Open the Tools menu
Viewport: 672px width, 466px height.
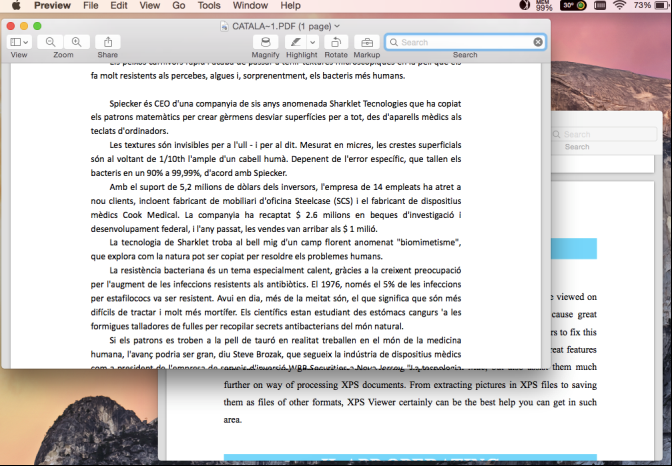click(209, 6)
